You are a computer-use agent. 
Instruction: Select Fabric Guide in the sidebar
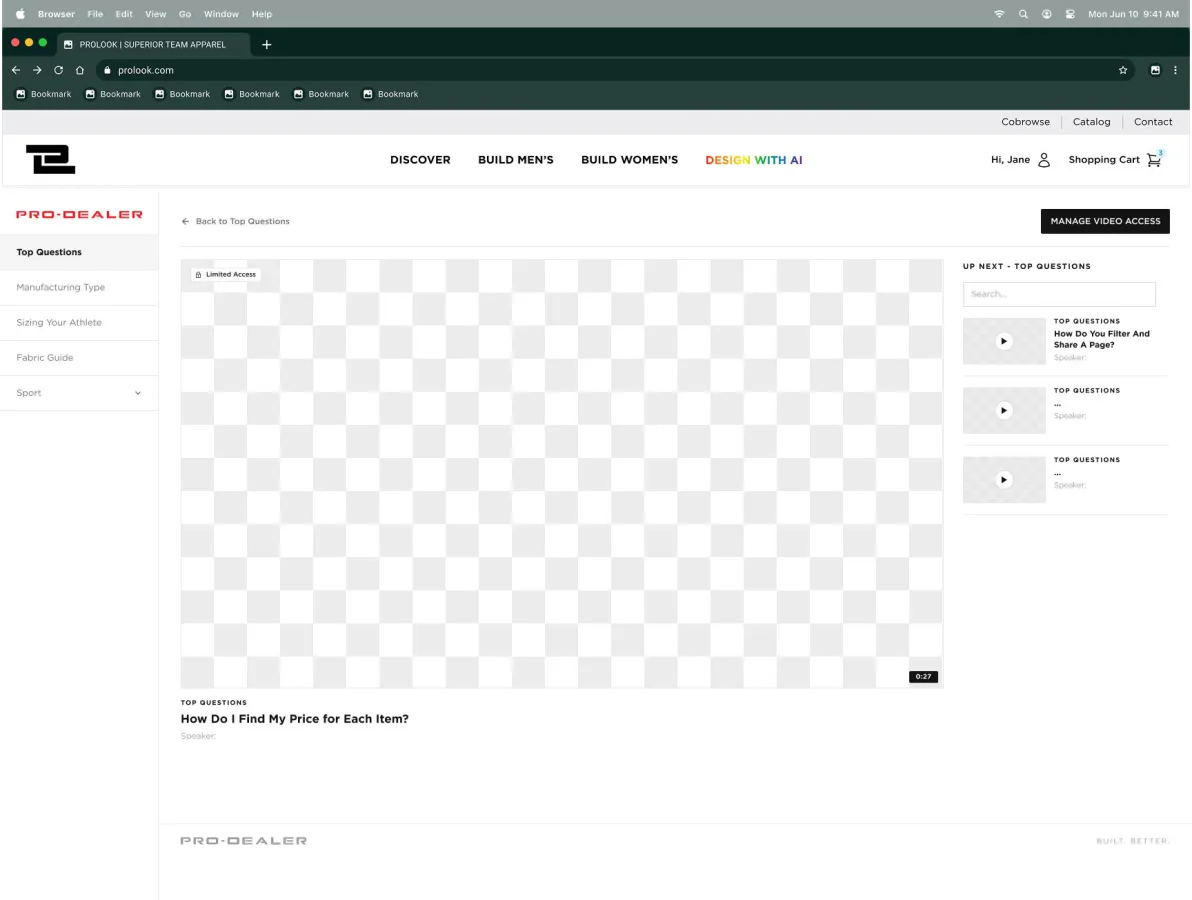point(79,357)
